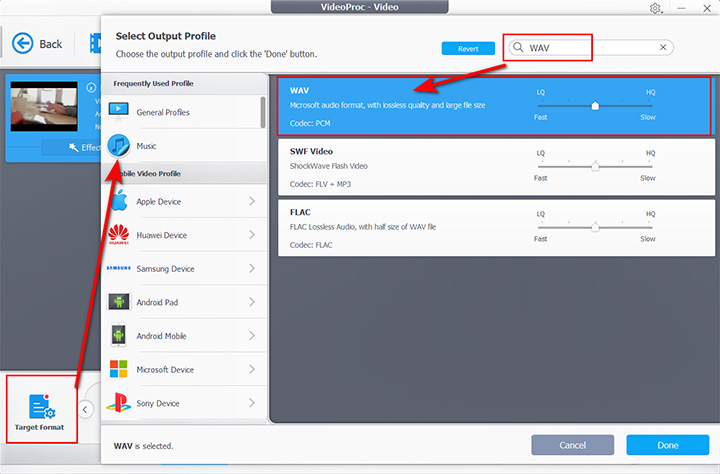Click 'Huawei Device' label
Viewport: 720px width, 474px height.
[162, 235]
